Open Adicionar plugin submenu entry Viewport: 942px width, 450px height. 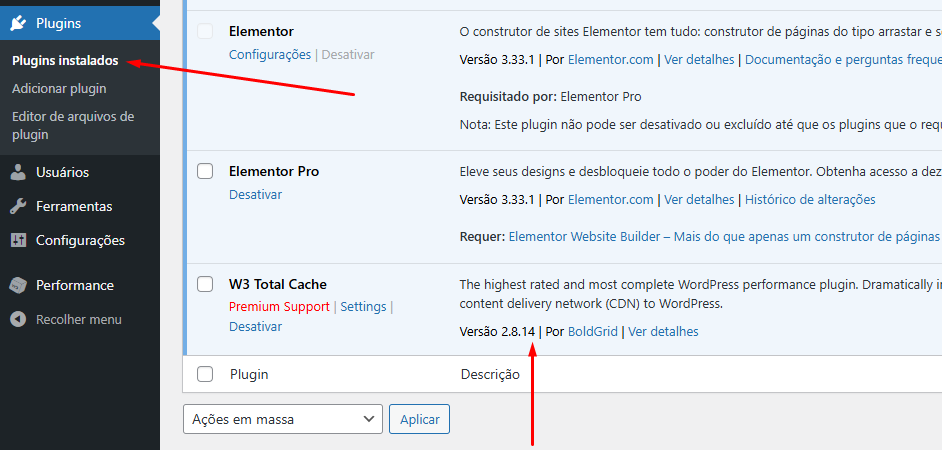tap(59, 89)
